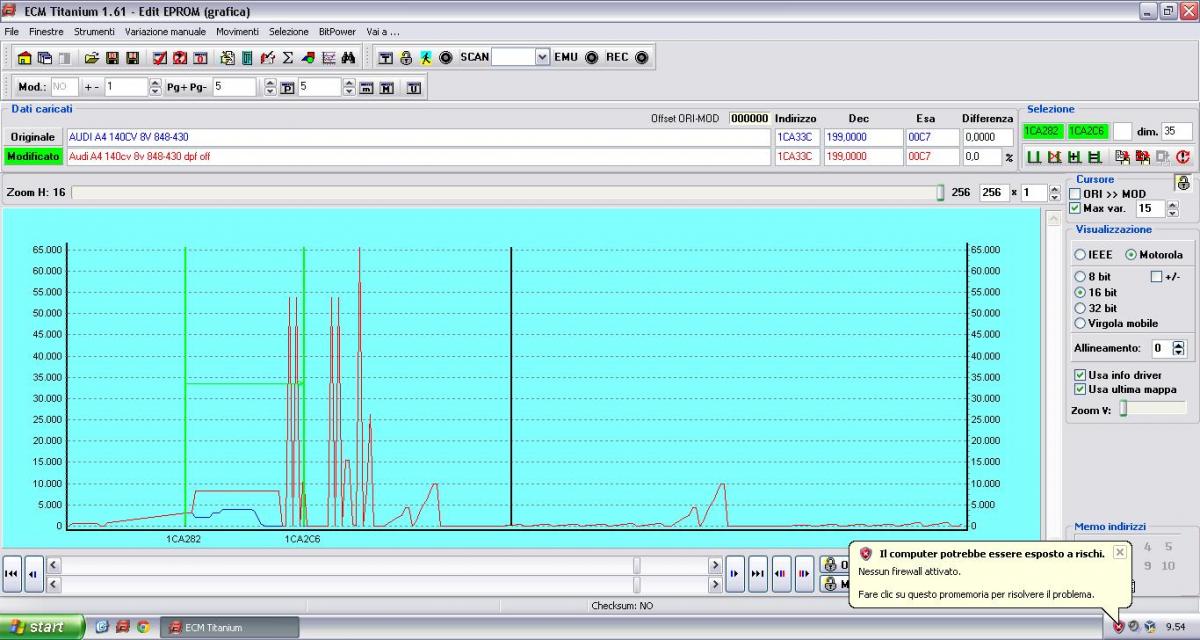This screenshot has width=1200, height=640.
Task: Click the binoculars search icon
Action: point(348,58)
